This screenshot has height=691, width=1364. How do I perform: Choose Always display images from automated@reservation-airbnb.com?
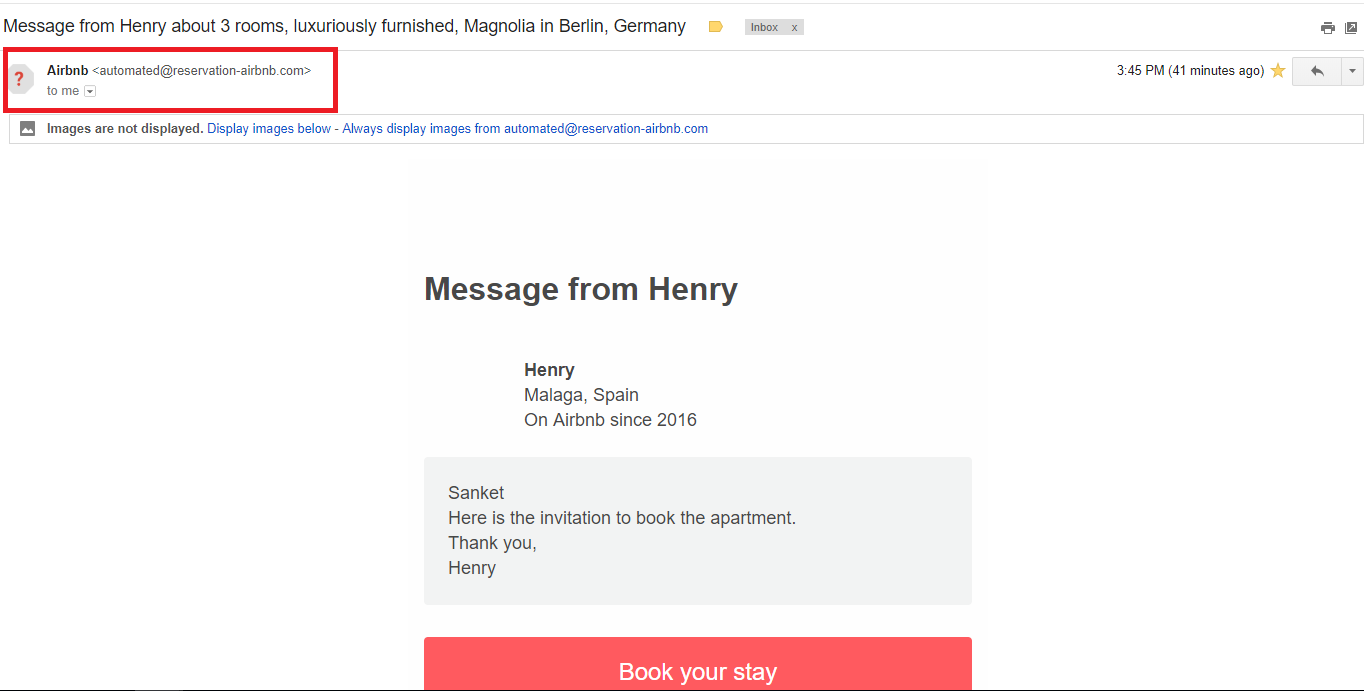tap(525, 128)
